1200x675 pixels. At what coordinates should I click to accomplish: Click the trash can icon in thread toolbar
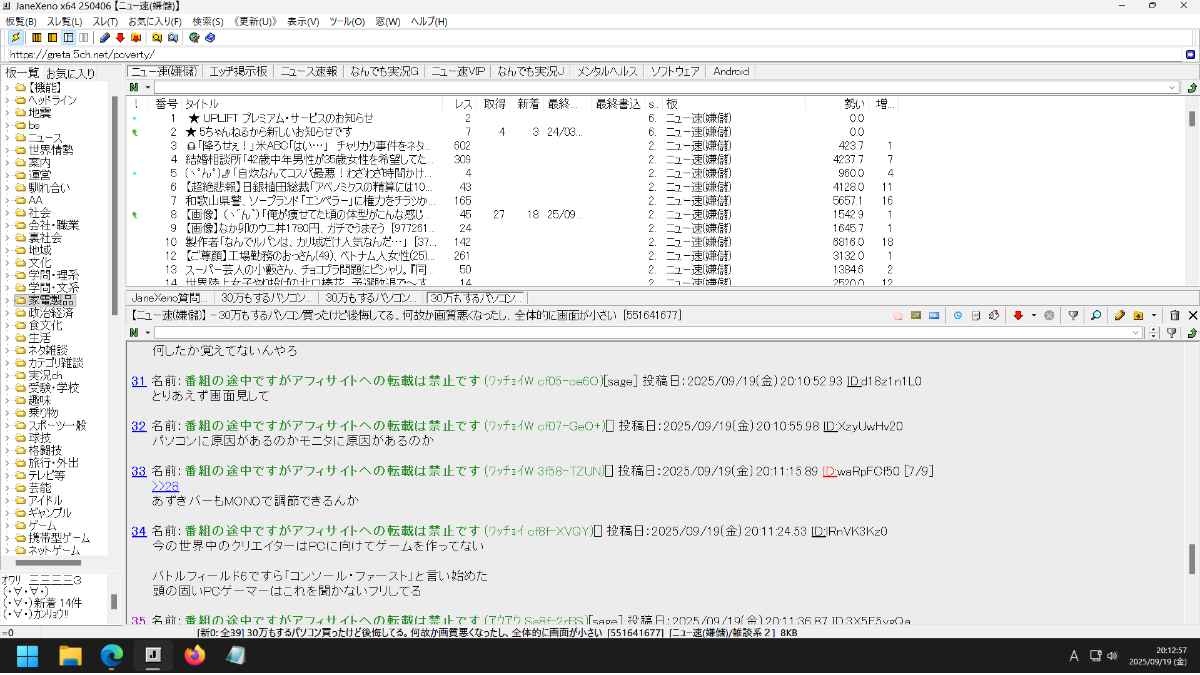(1174, 315)
